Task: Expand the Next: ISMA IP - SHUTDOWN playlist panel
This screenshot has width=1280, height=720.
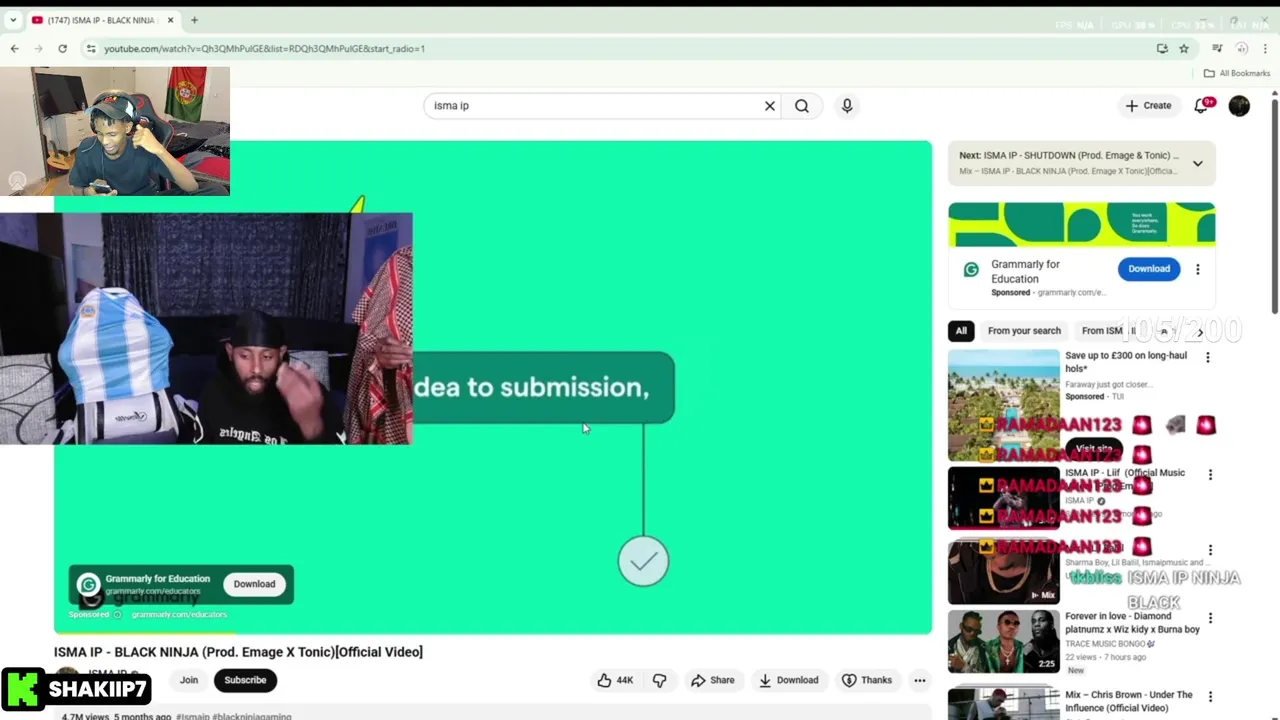Action: coord(1197,163)
